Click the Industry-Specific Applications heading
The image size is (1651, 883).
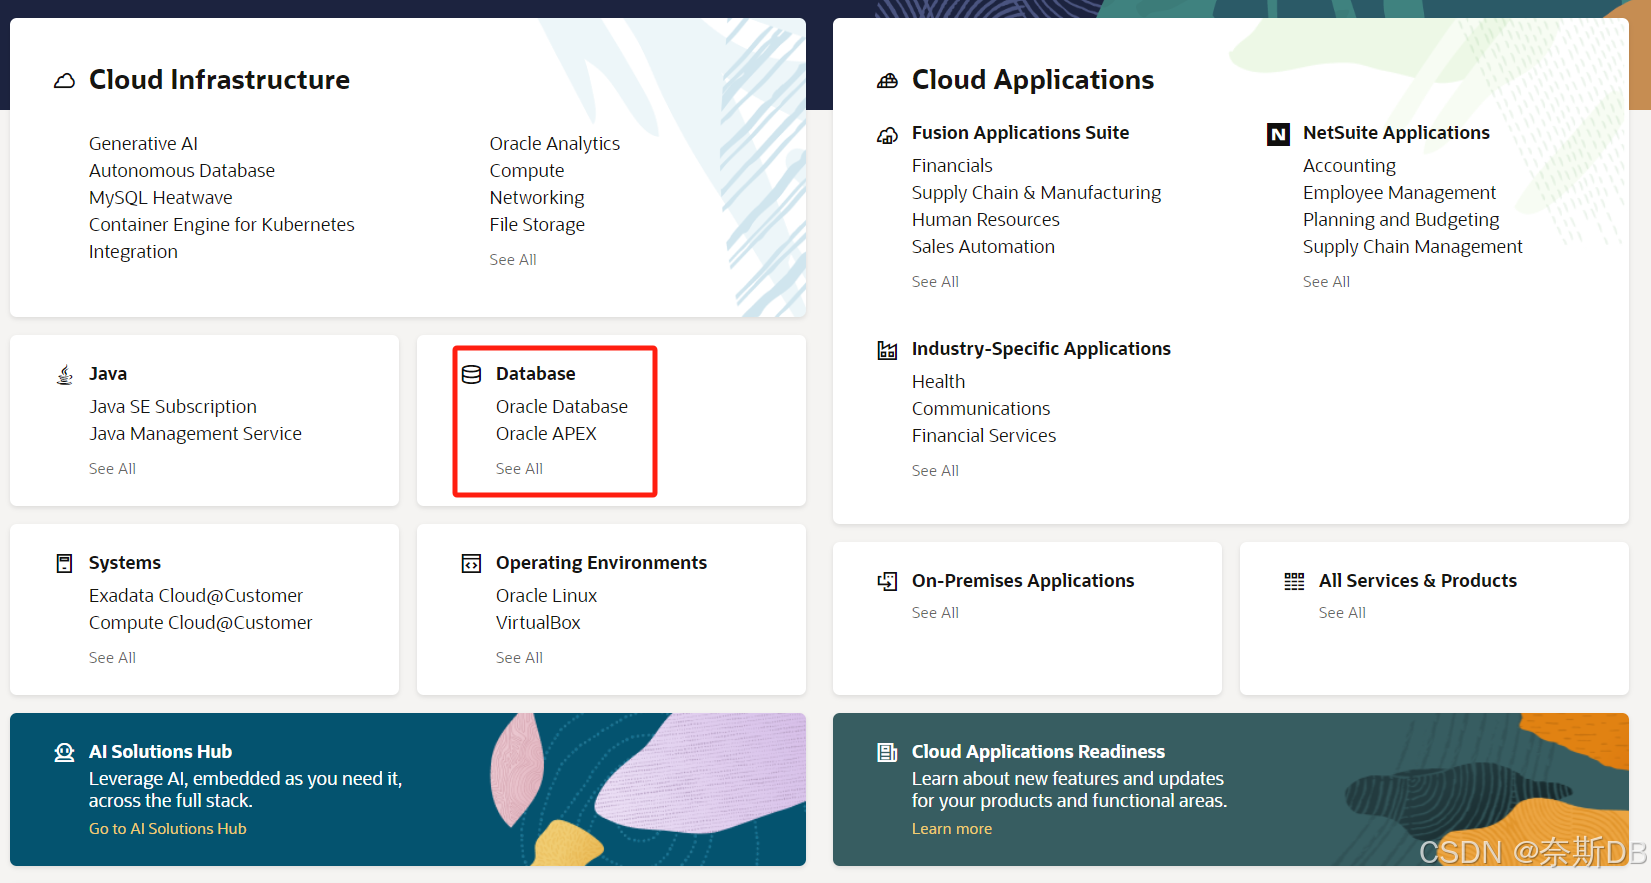pyautogui.click(x=1041, y=349)
